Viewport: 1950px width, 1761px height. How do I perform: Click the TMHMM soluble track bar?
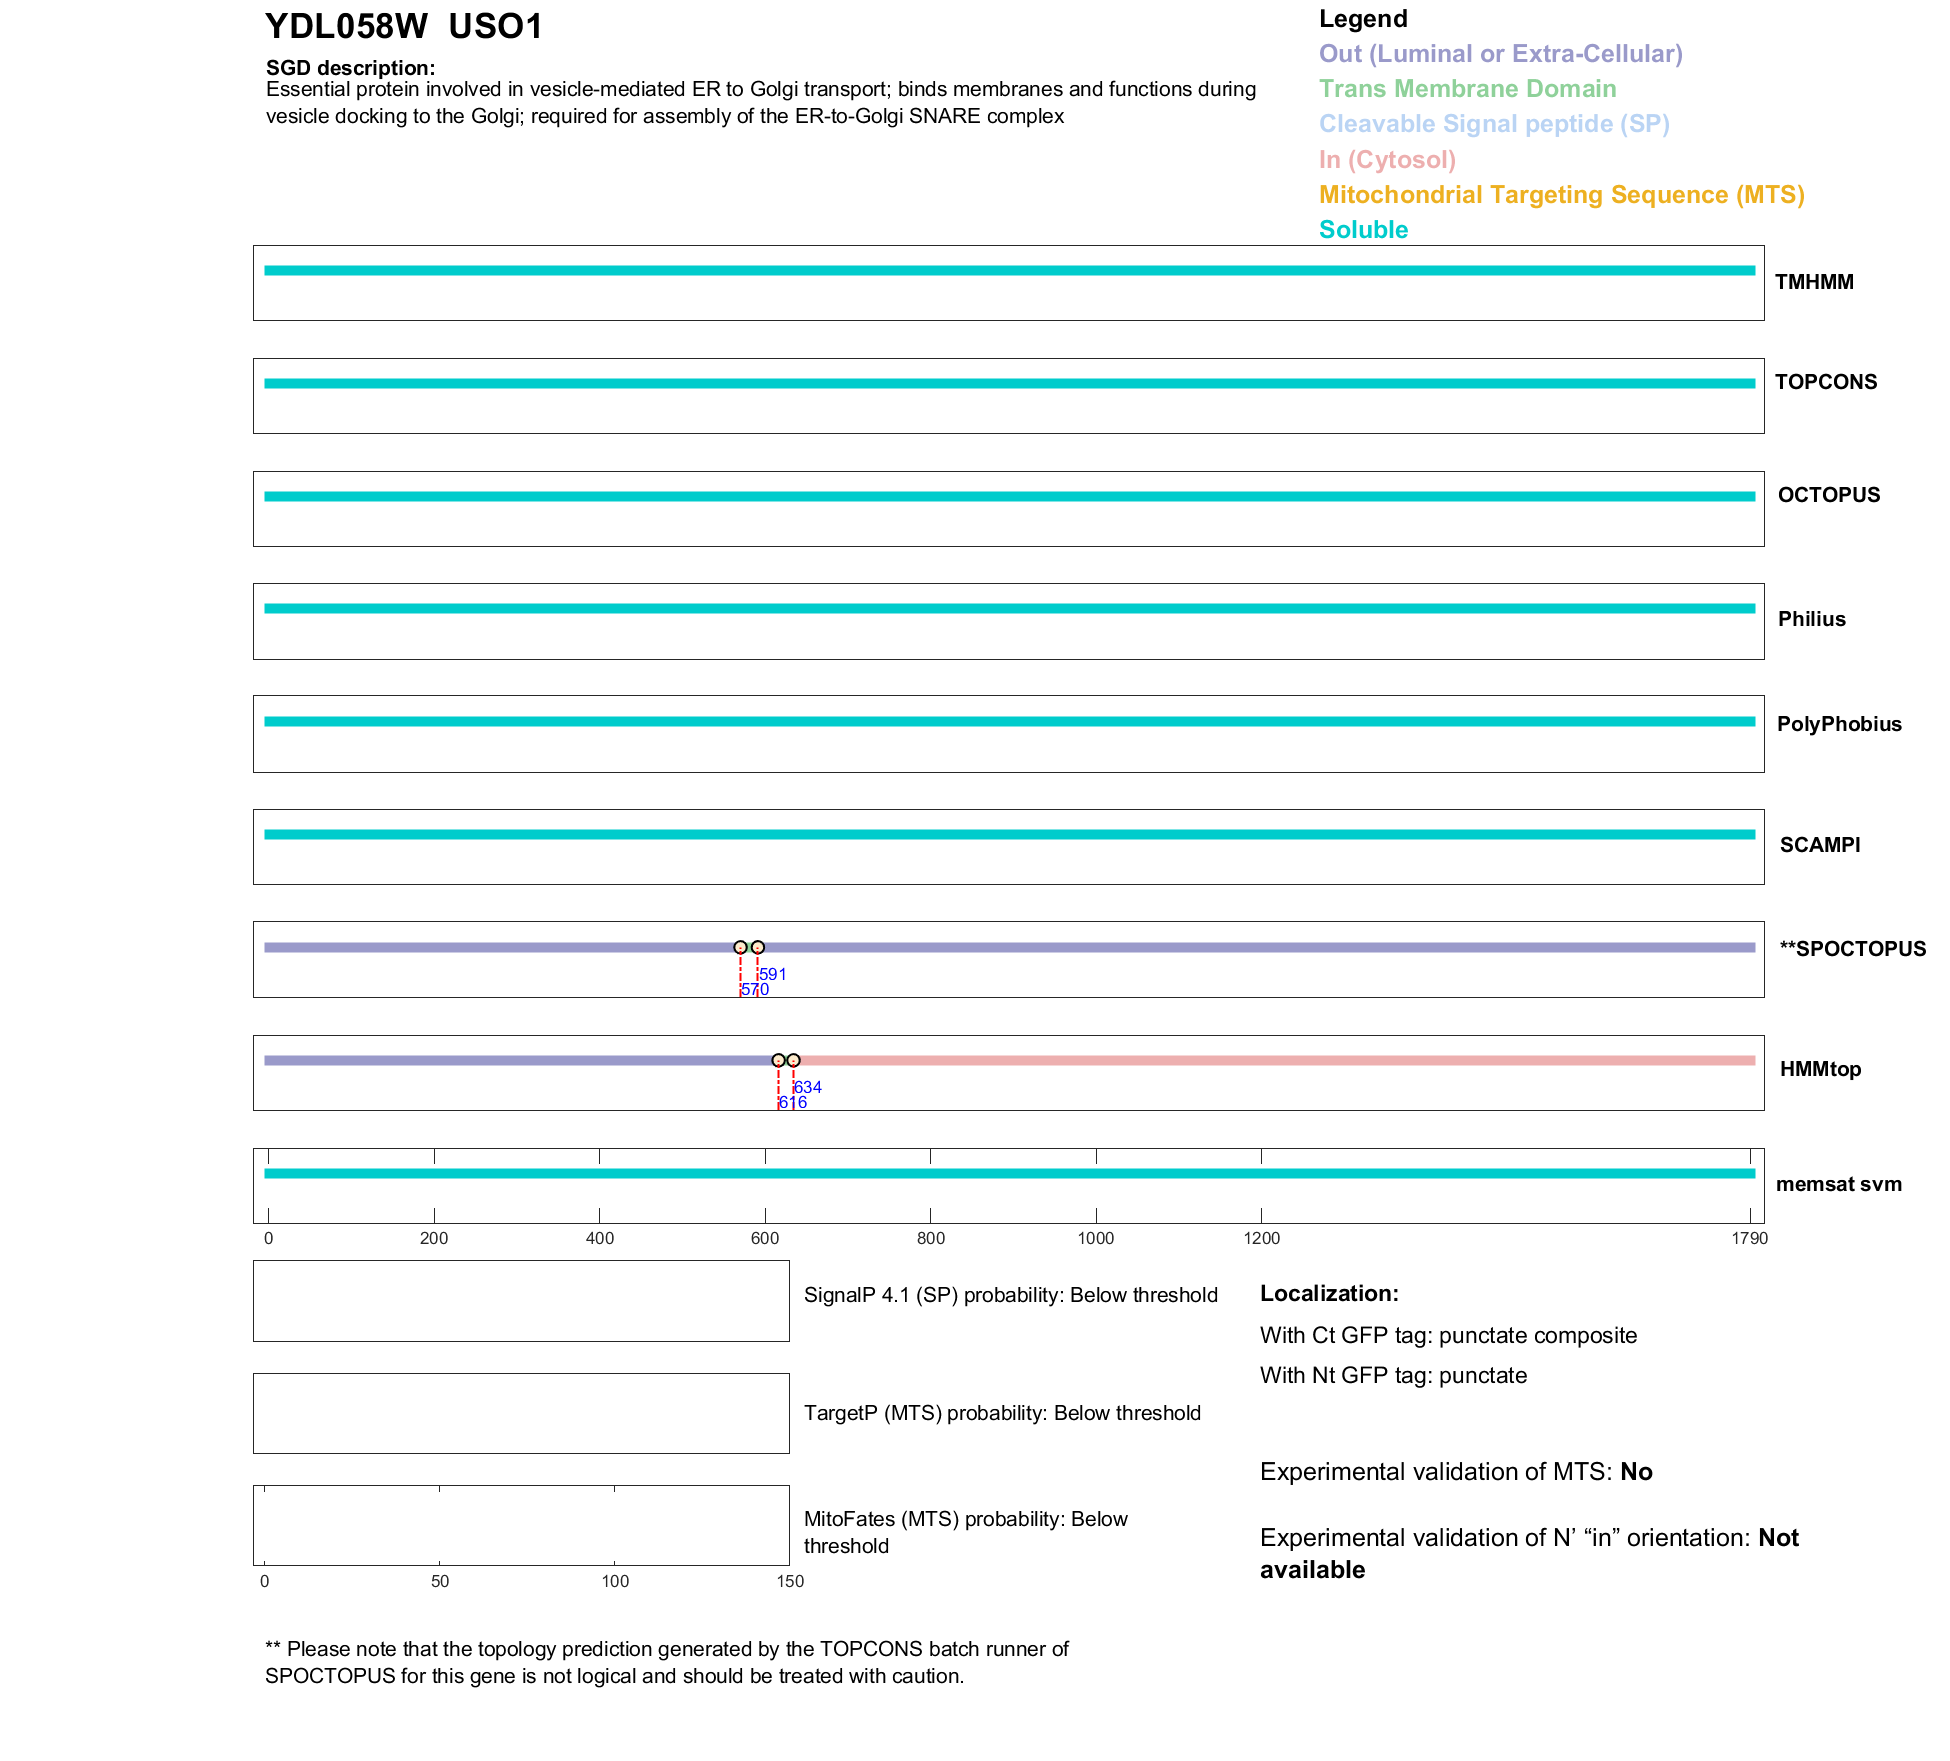(x=1008, y=270)
